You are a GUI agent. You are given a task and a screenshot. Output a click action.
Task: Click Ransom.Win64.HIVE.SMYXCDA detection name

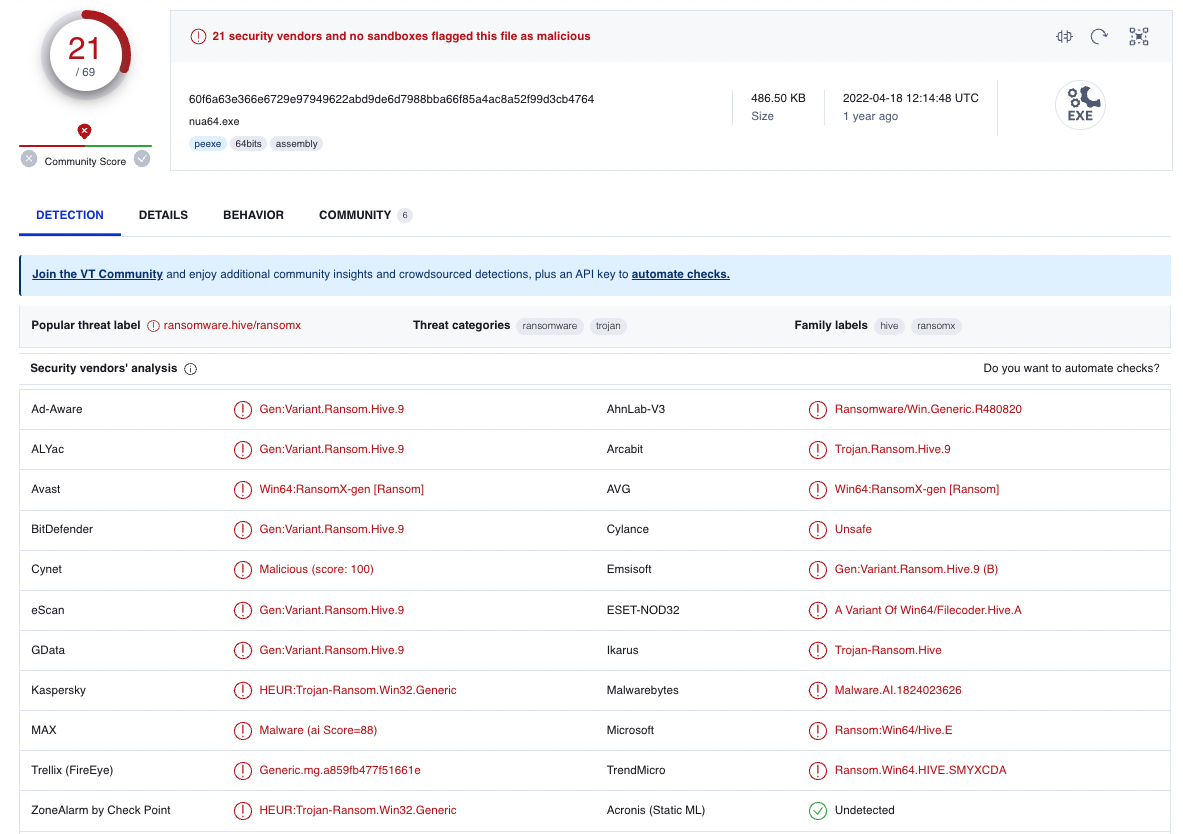(x=920, y=770)
